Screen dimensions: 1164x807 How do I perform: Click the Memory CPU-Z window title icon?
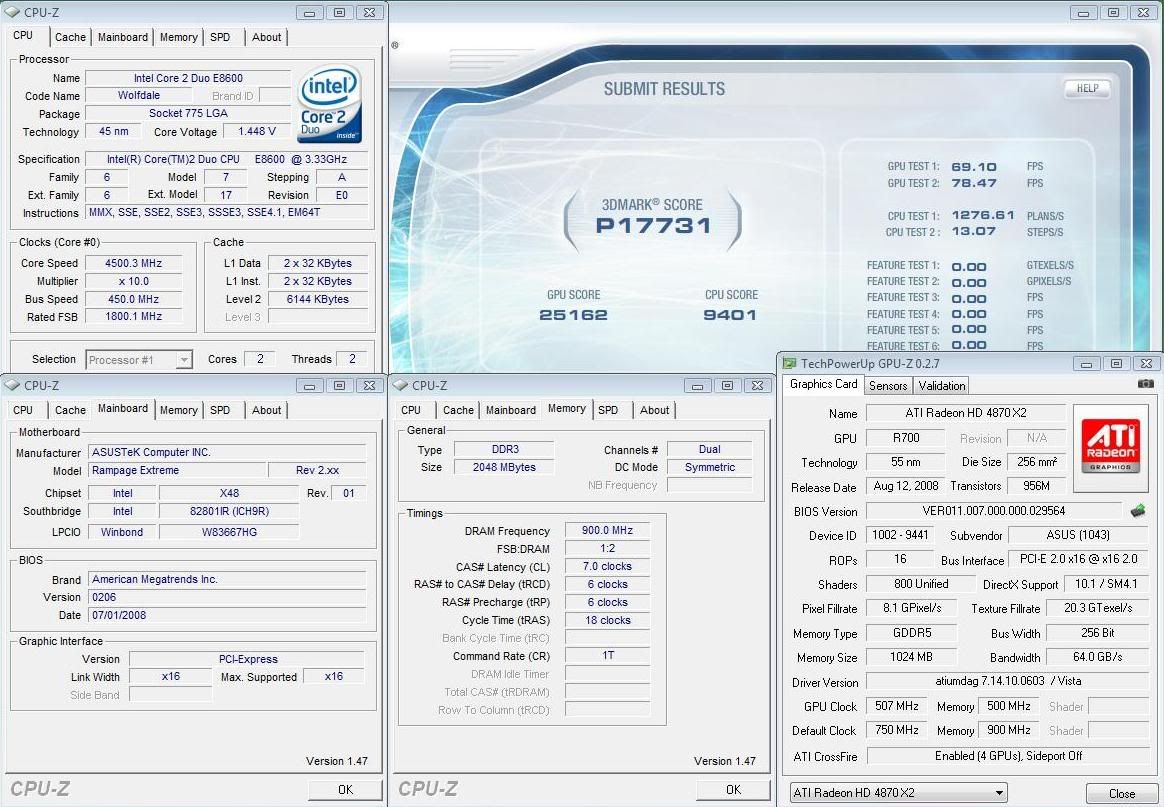pos(400,385)
